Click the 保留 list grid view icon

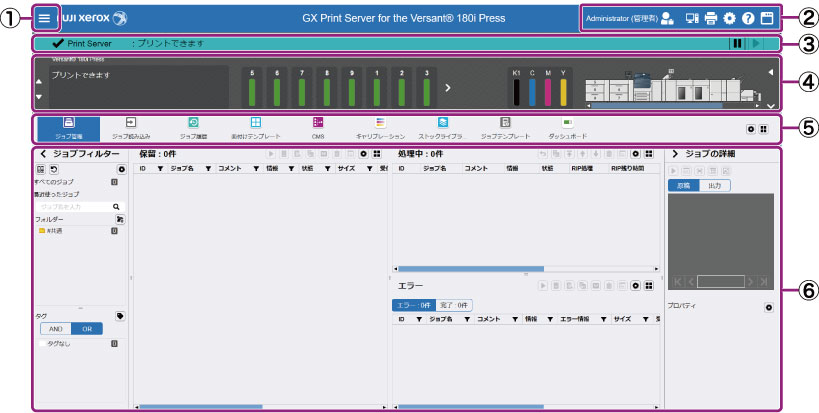(x=377, y=154)
